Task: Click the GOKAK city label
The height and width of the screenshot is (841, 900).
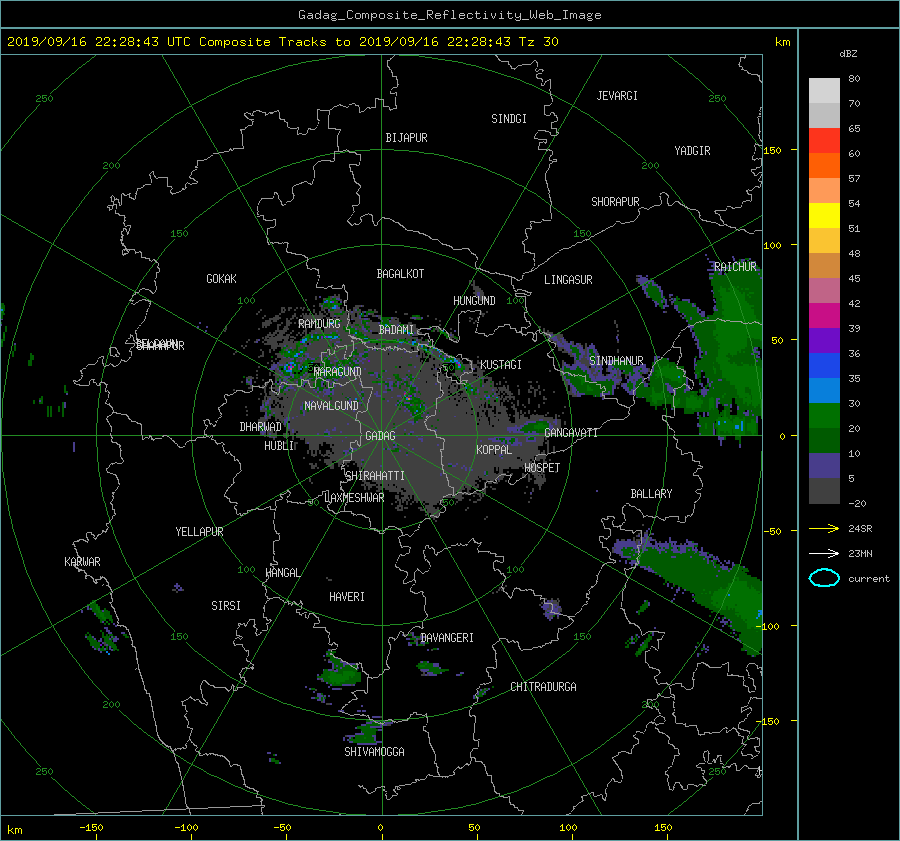Action: [x=221, y=279]
